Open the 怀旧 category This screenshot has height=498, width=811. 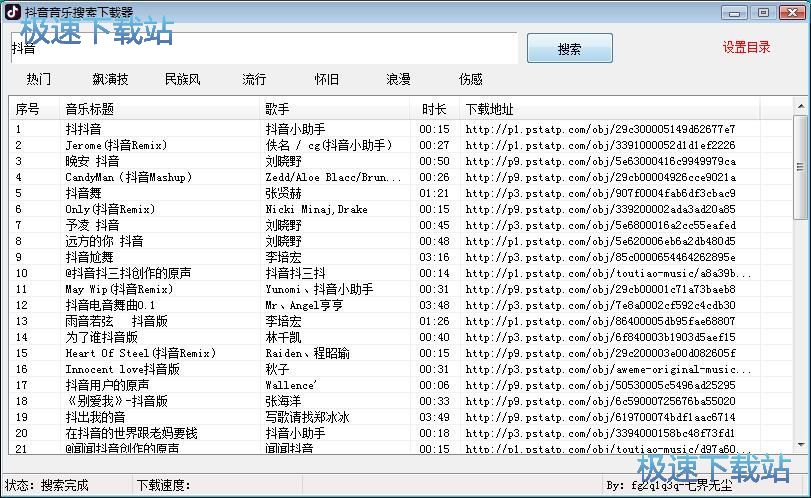click(x=326, y=79)
